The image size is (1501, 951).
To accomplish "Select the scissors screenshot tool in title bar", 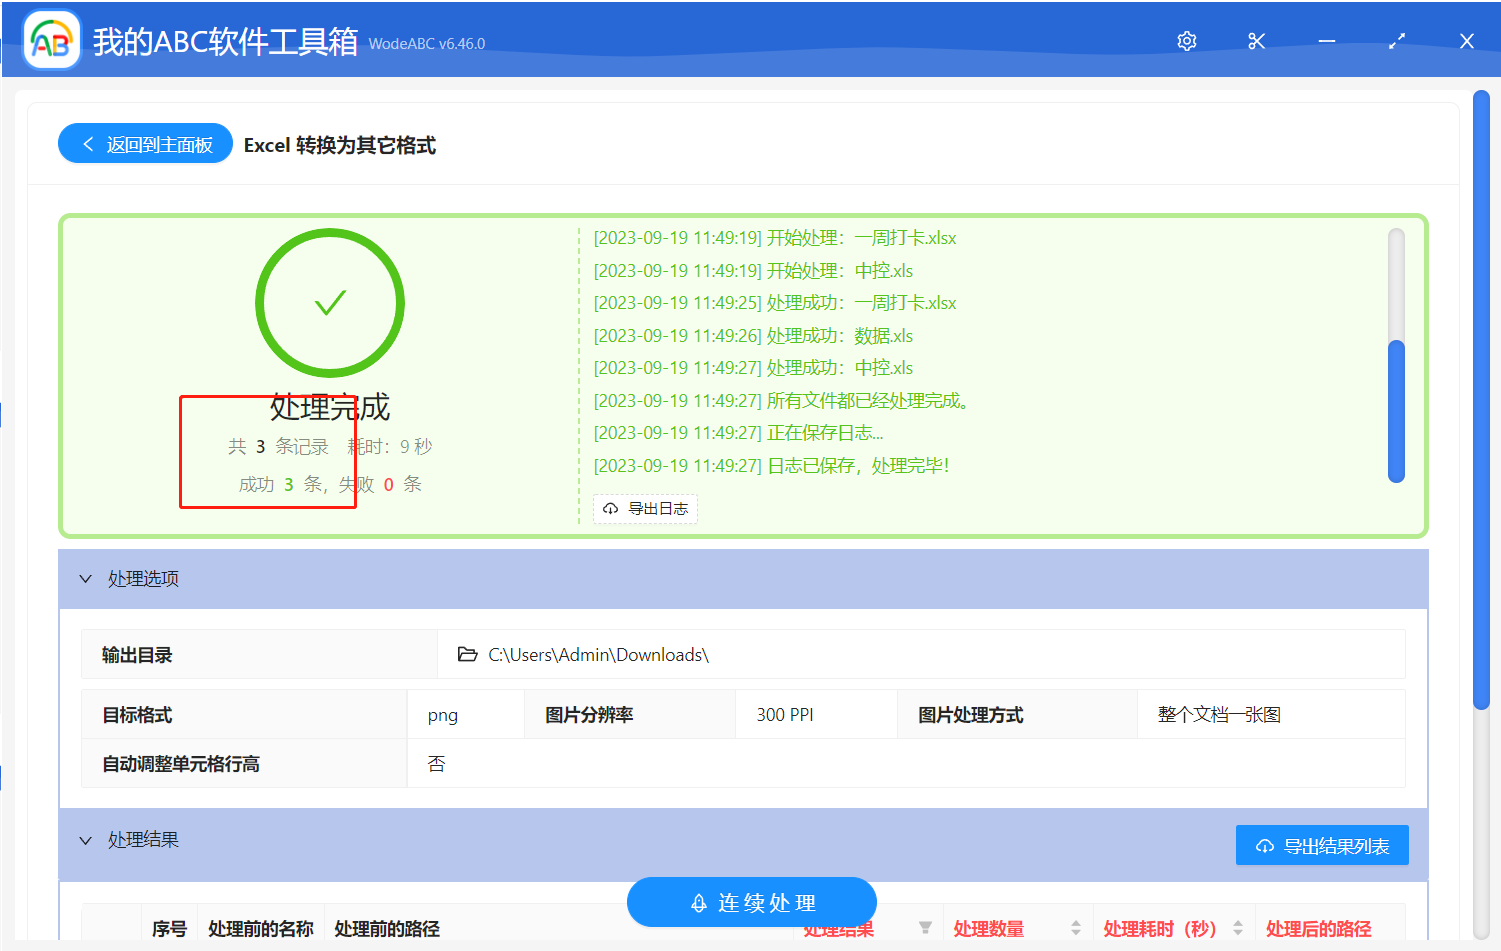I will tap(1256, 41).
